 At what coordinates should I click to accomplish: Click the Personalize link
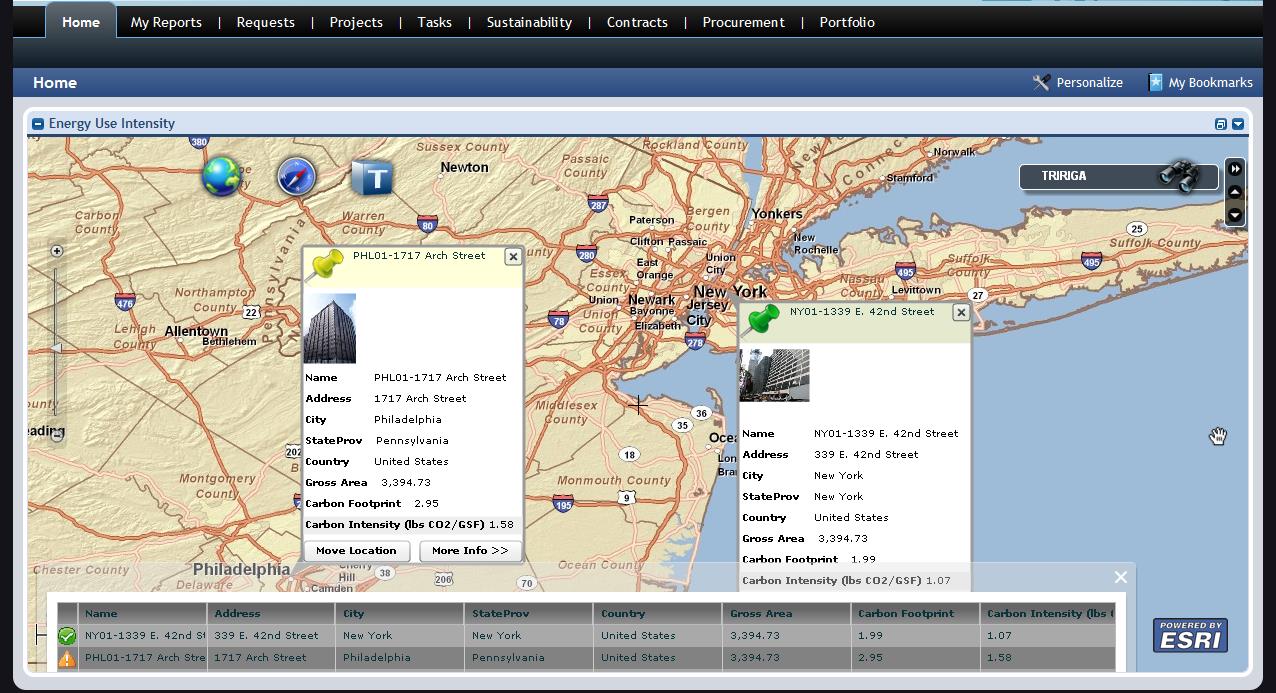pyautogui.click(x=1090, y=83)
